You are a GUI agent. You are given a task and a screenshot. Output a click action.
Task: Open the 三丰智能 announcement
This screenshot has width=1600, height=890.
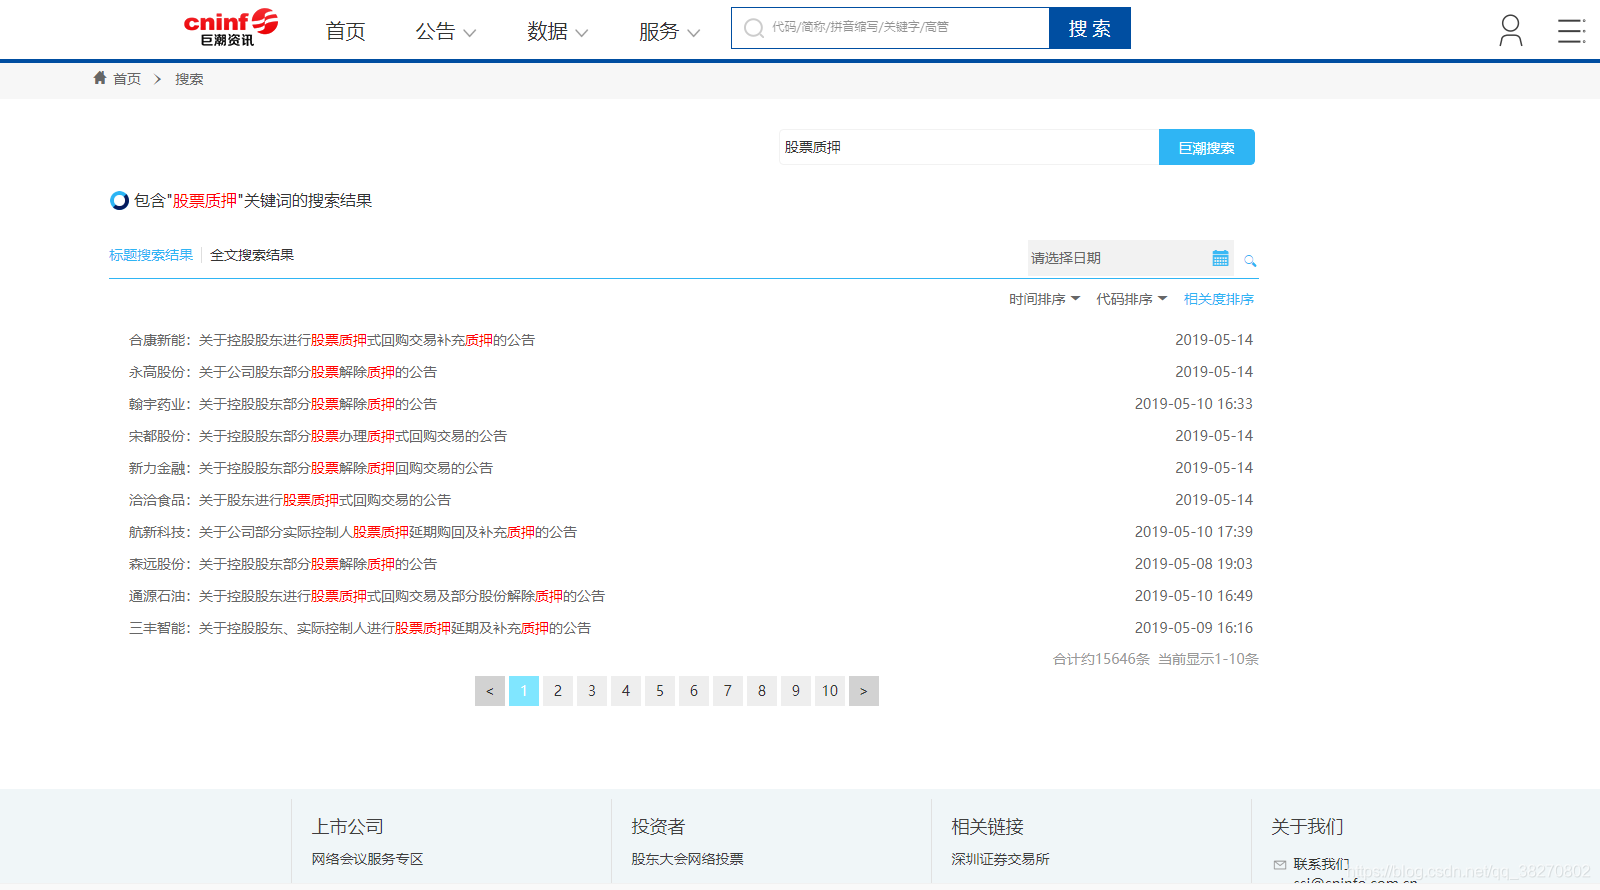click(x=360, y=628)
